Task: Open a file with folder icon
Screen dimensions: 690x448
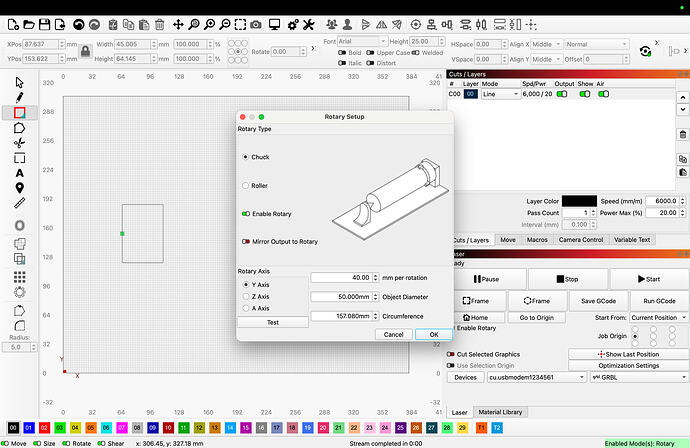Action: tap(29, 25)
